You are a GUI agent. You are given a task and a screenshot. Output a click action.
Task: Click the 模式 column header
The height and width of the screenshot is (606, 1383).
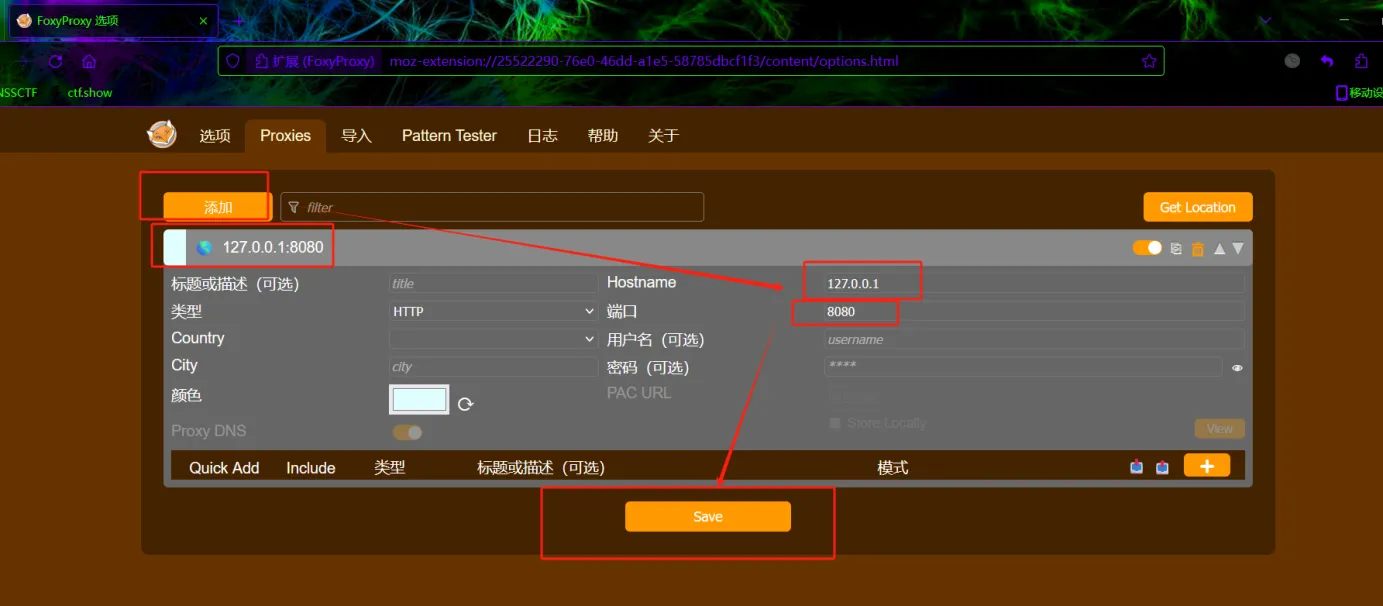[893, 468]
